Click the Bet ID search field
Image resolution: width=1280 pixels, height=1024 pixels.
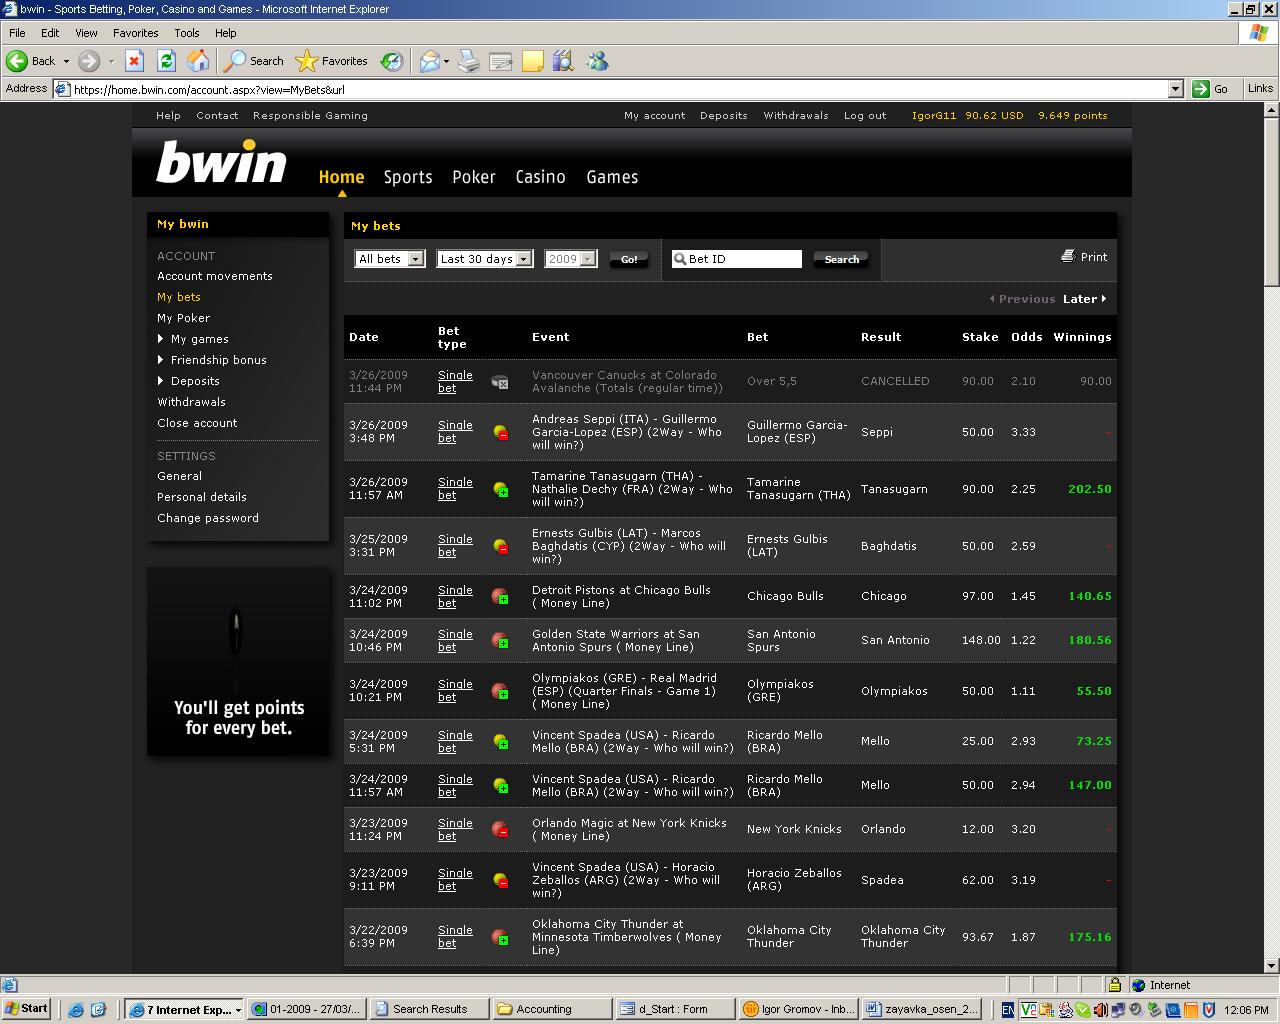click(x=737, y=259)
